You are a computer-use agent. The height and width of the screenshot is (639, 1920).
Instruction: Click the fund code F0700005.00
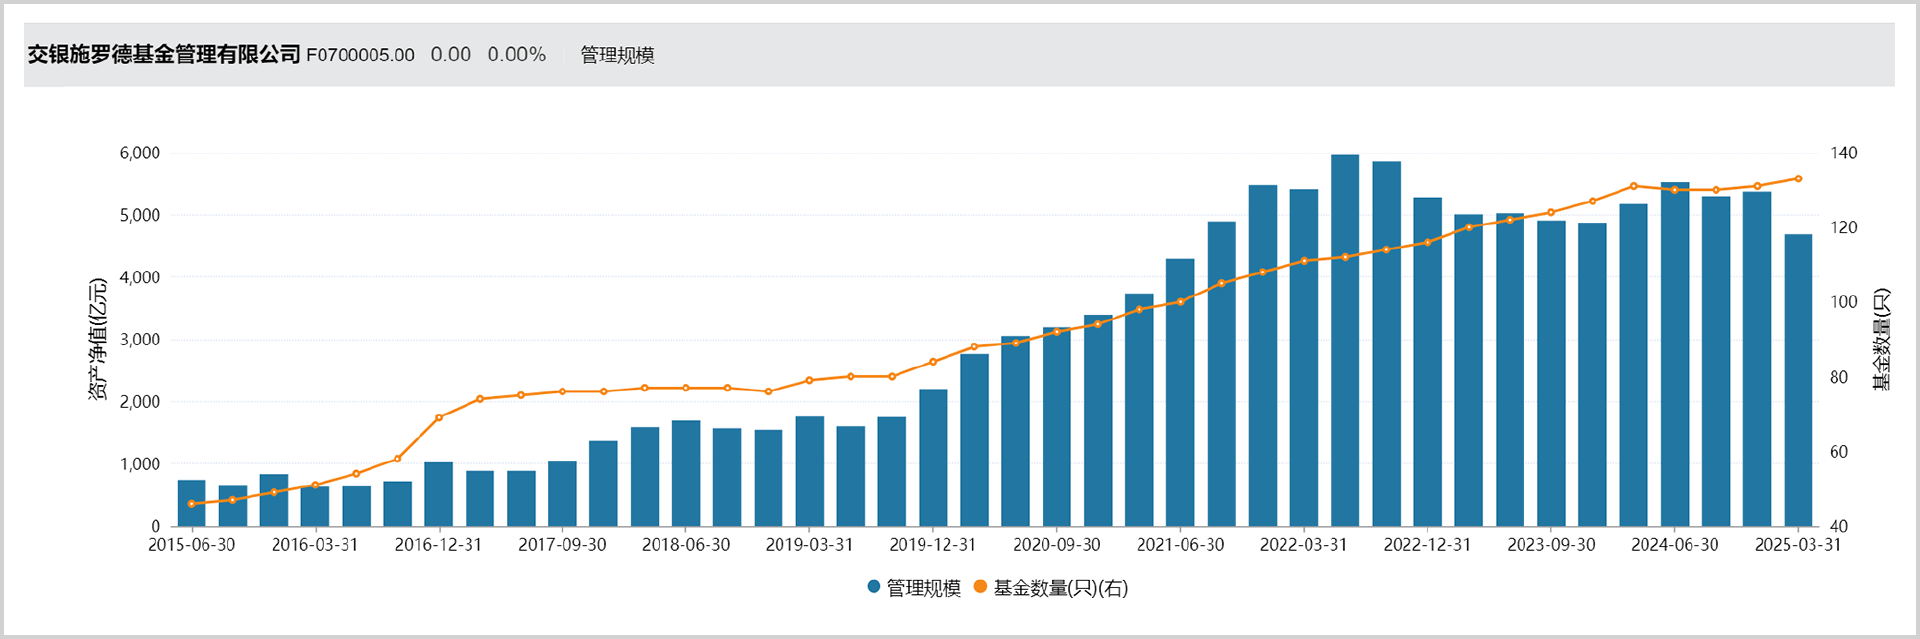(x=360, y=55)
